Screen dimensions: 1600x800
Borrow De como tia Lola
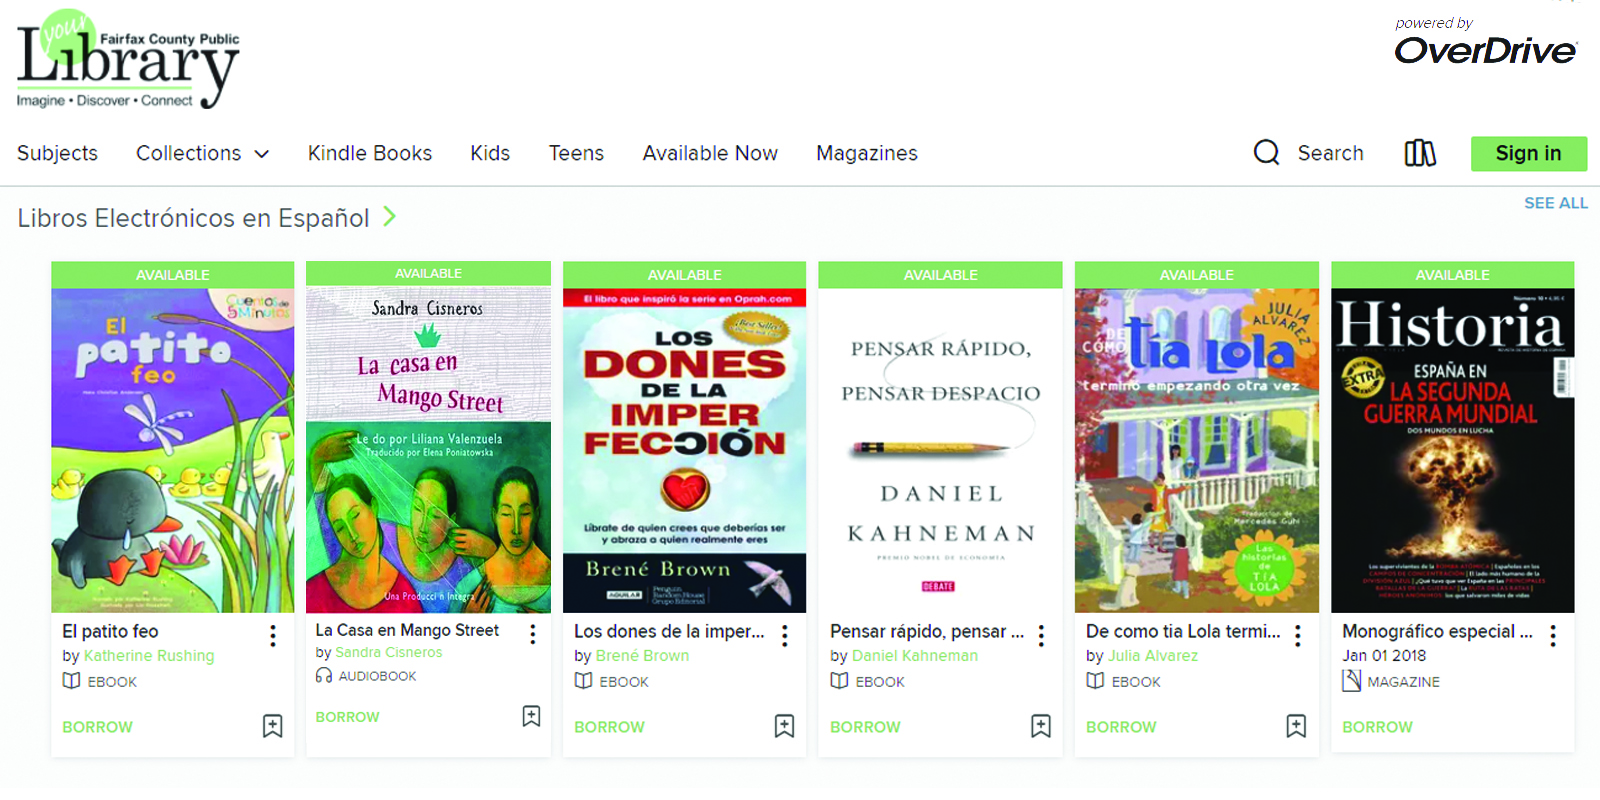tap(1121, 727)
